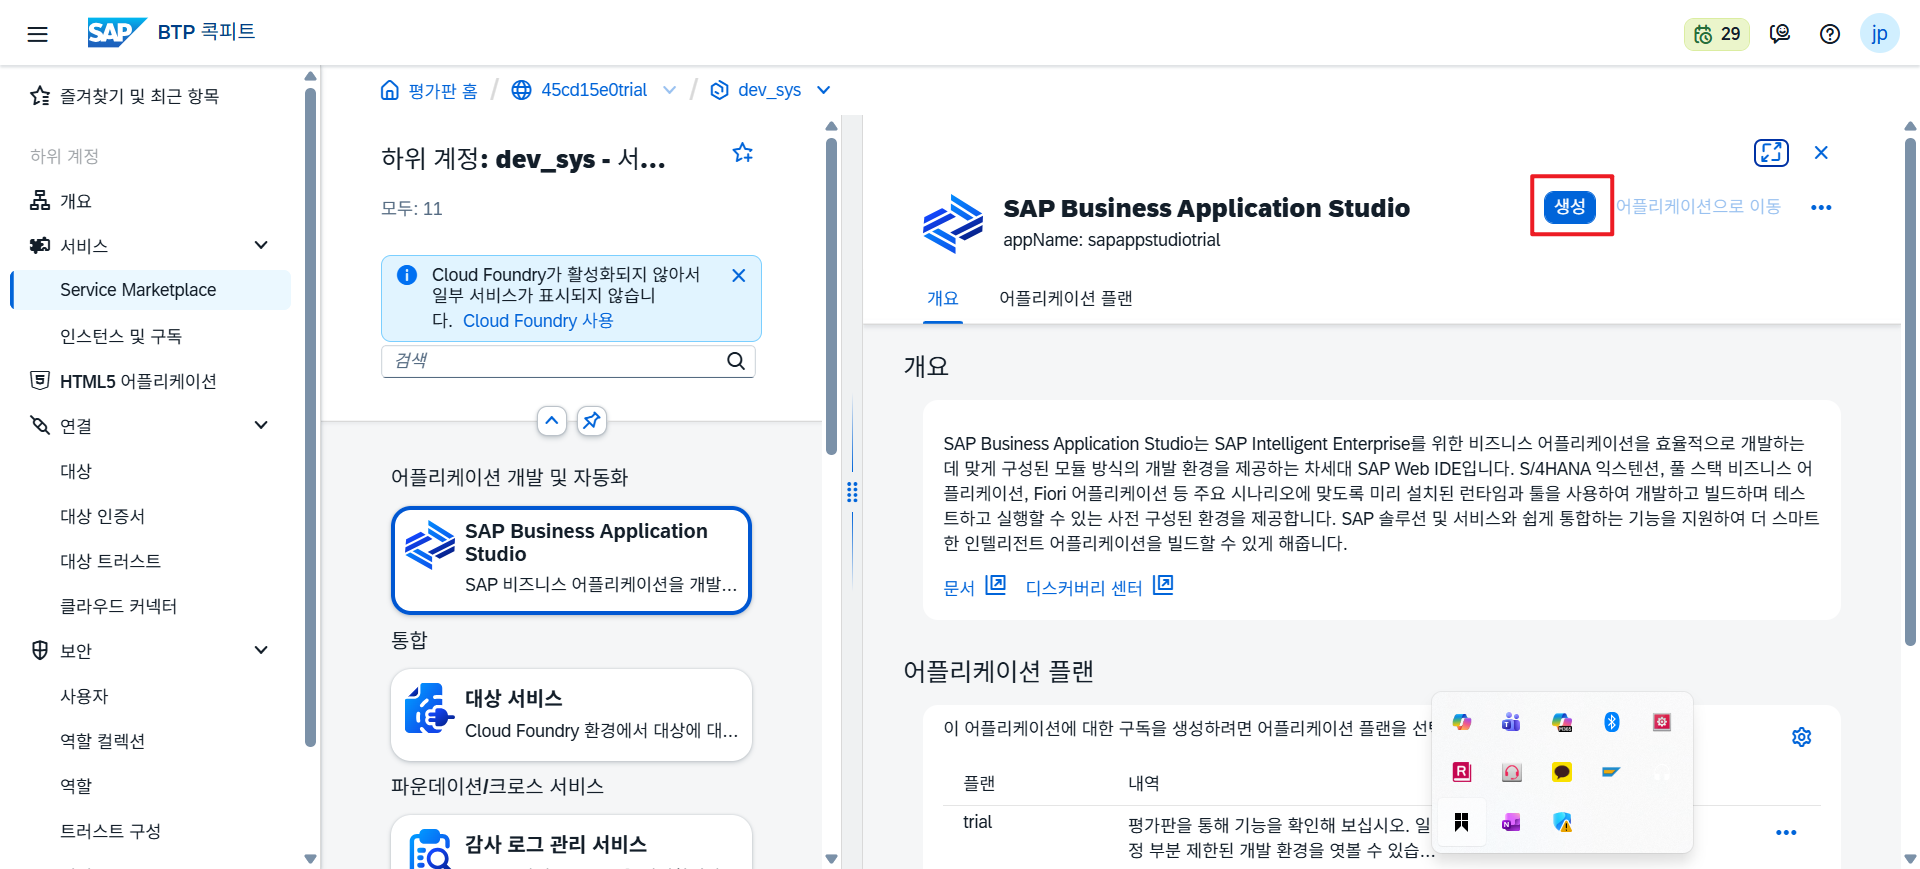1920x869 pixels.
Task: Click the left sidebar vertical scrollbar
Action: click(x=310, y=418)
